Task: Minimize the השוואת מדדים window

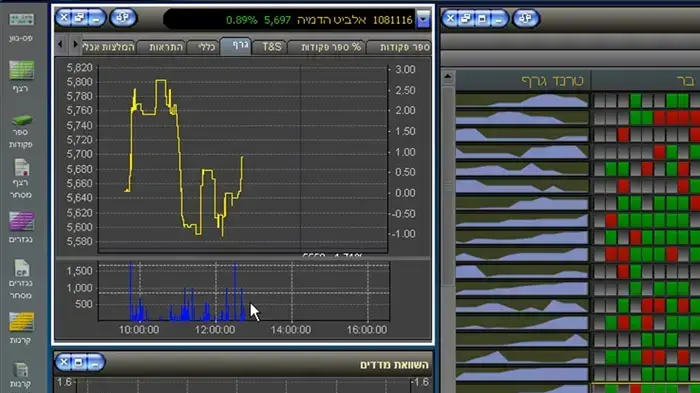Action: 95,362
